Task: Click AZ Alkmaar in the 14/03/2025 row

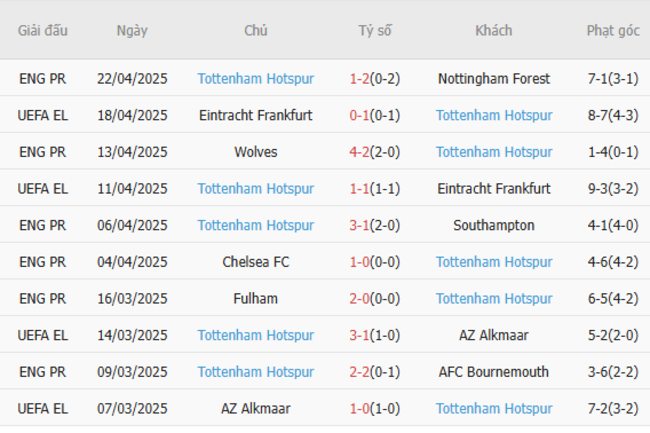Action: pos(494,335)
